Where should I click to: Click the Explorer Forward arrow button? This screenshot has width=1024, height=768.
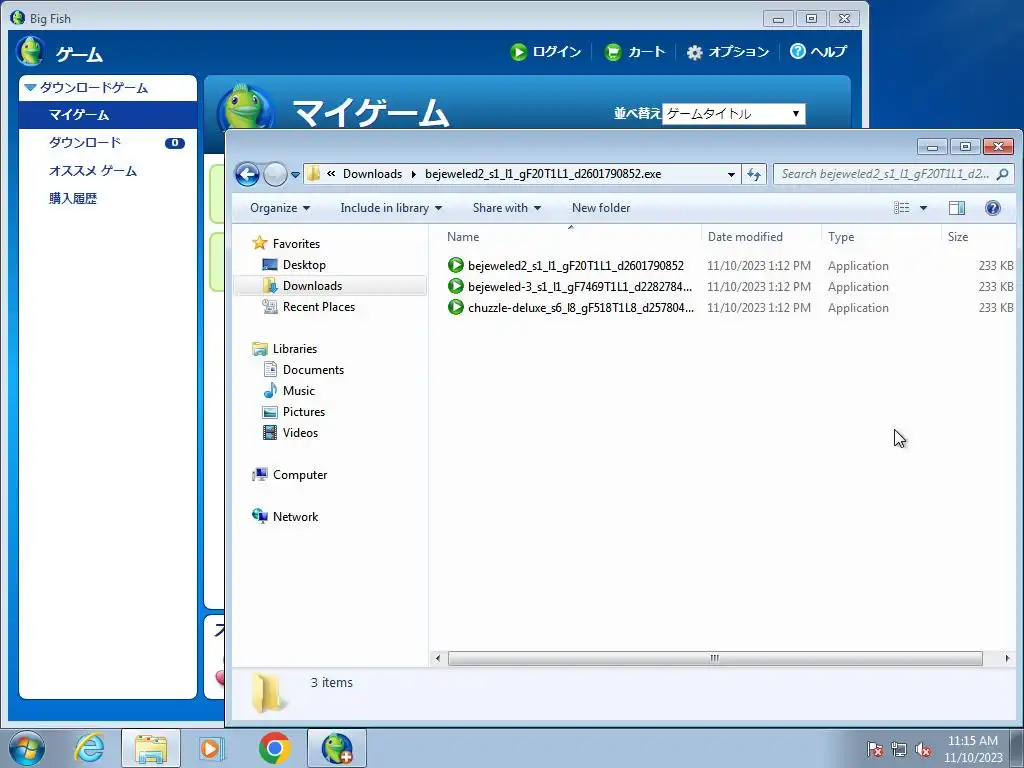coord(275,174)
